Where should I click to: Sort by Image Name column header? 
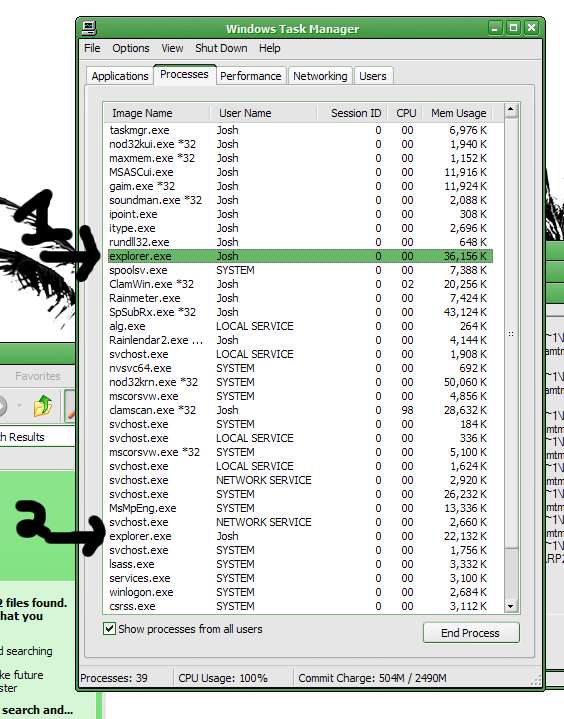[157, 113]
